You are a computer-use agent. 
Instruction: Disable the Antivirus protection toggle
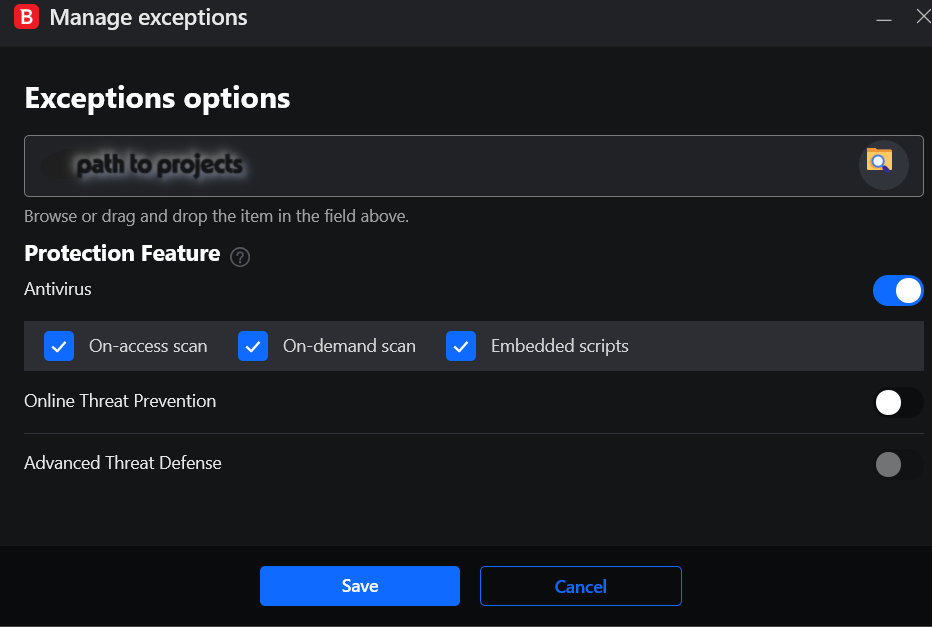[898, 290]
